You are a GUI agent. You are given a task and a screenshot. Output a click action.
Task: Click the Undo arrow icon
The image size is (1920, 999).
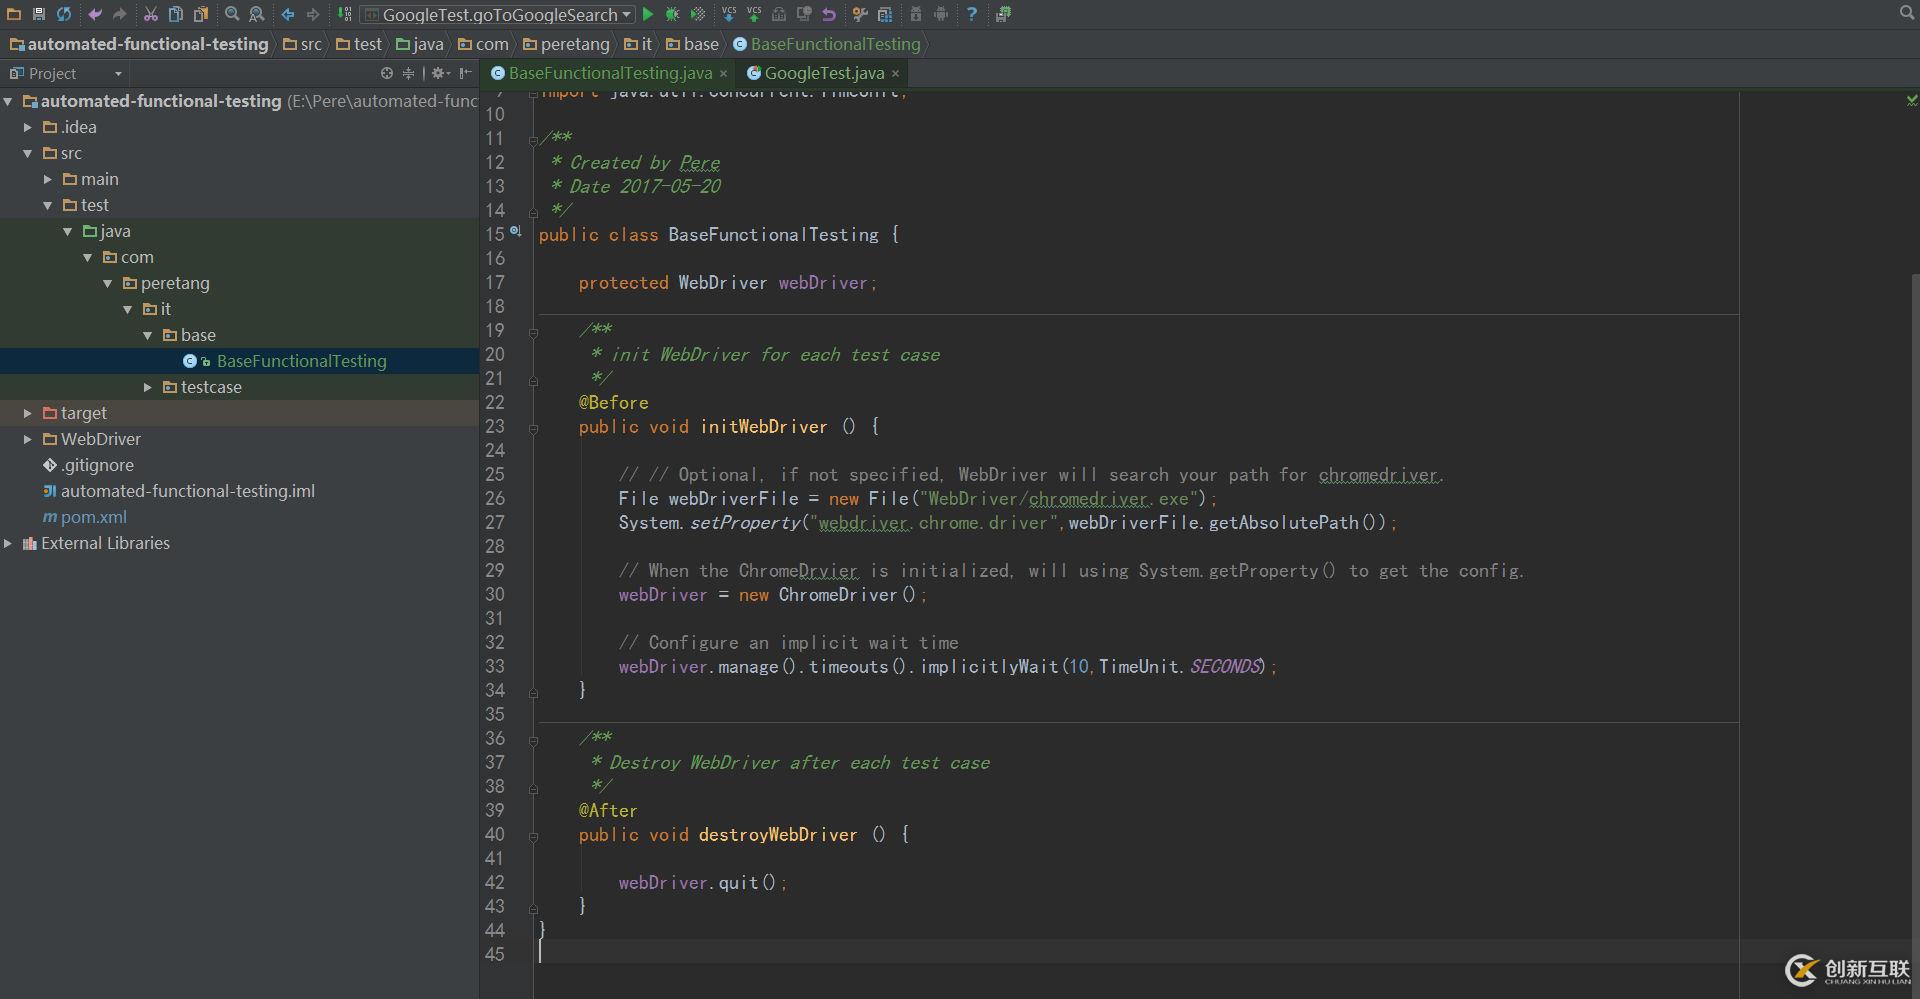point(95,14)
